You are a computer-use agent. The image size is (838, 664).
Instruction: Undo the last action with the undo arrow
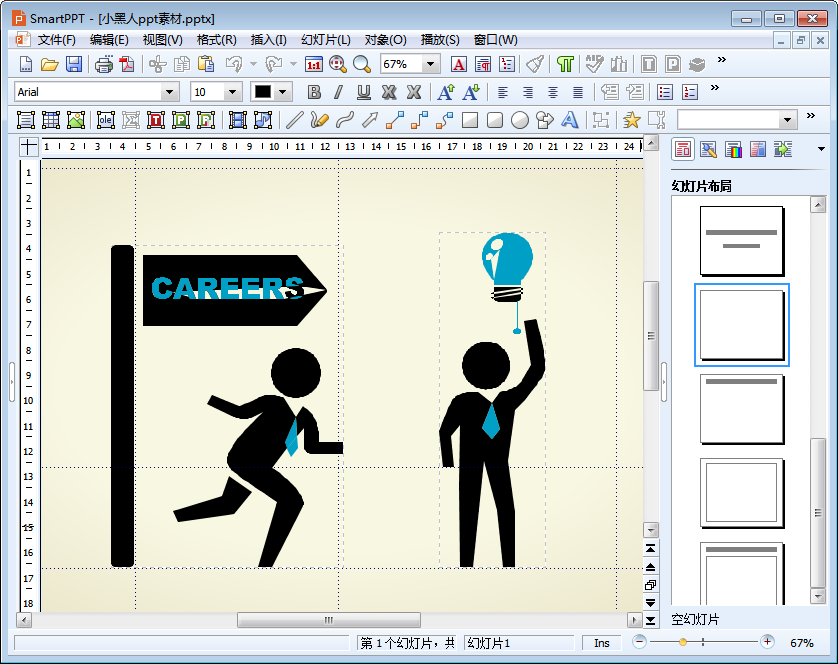tap(234, 64)
